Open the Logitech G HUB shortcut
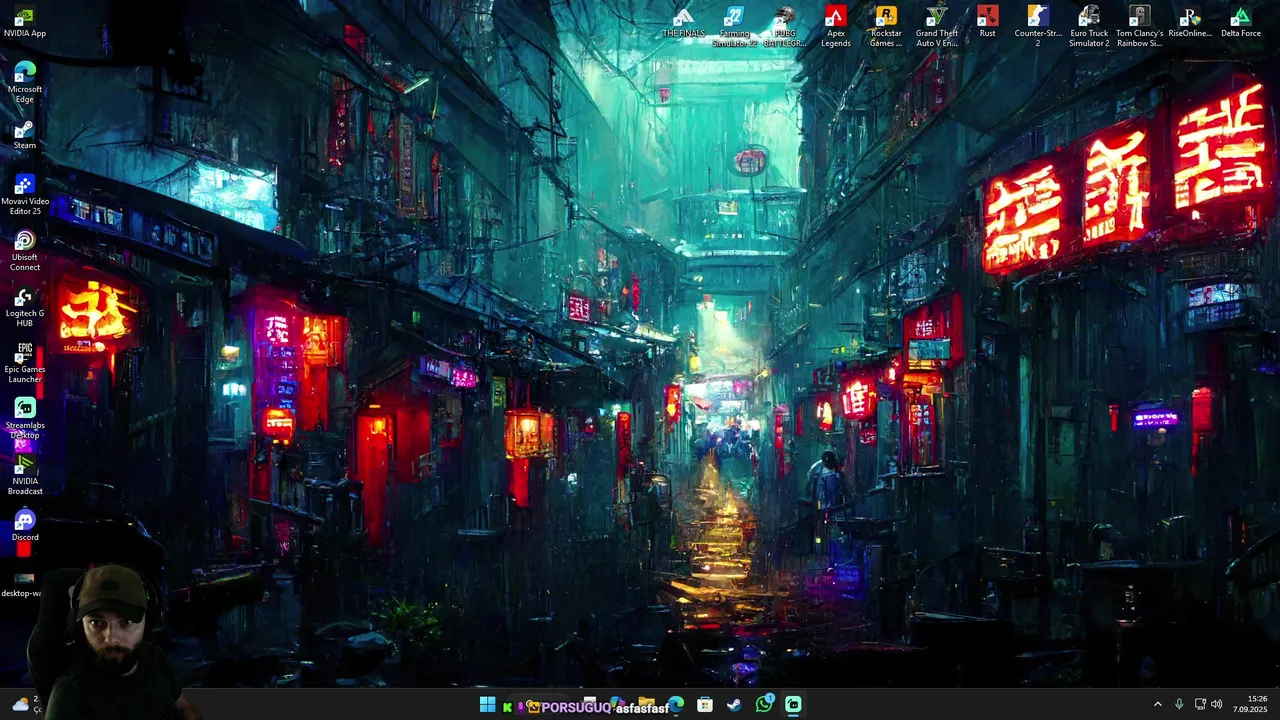Viewport: 1280px width, 720px height. click(25, 307)
